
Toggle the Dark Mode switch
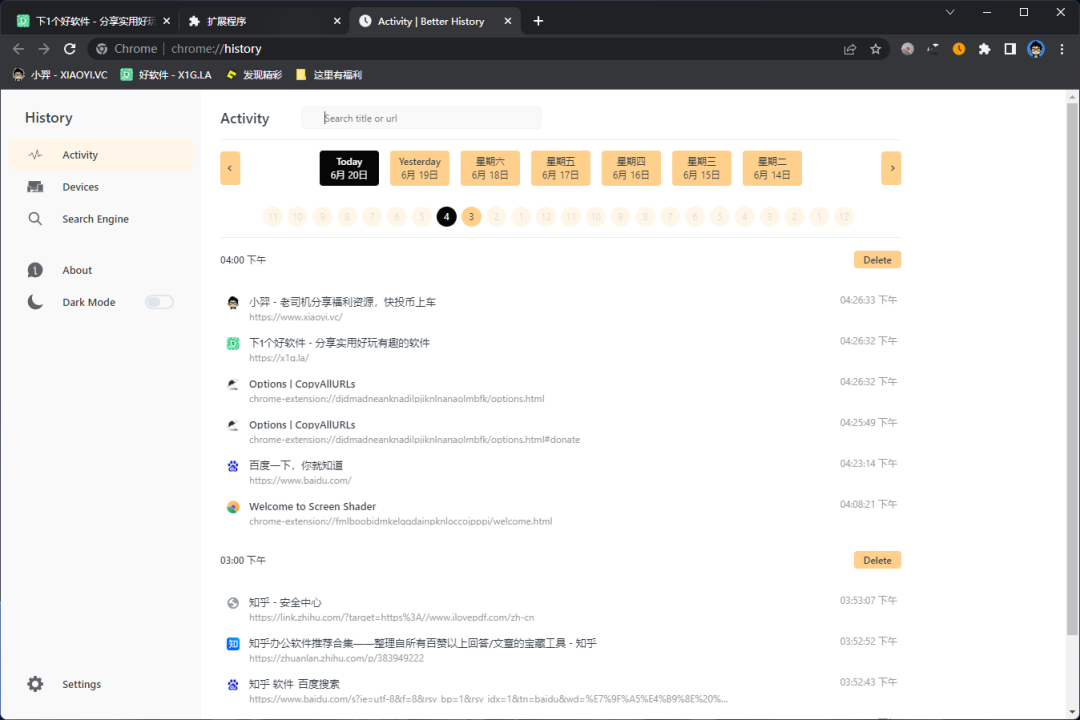pos(159,302)
